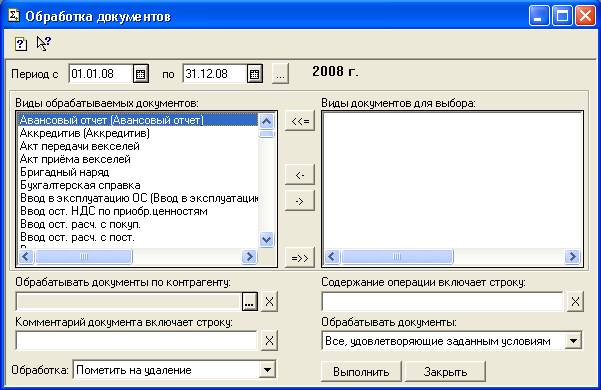
Task: Open the help icon in toolbar
Action: 21,44
